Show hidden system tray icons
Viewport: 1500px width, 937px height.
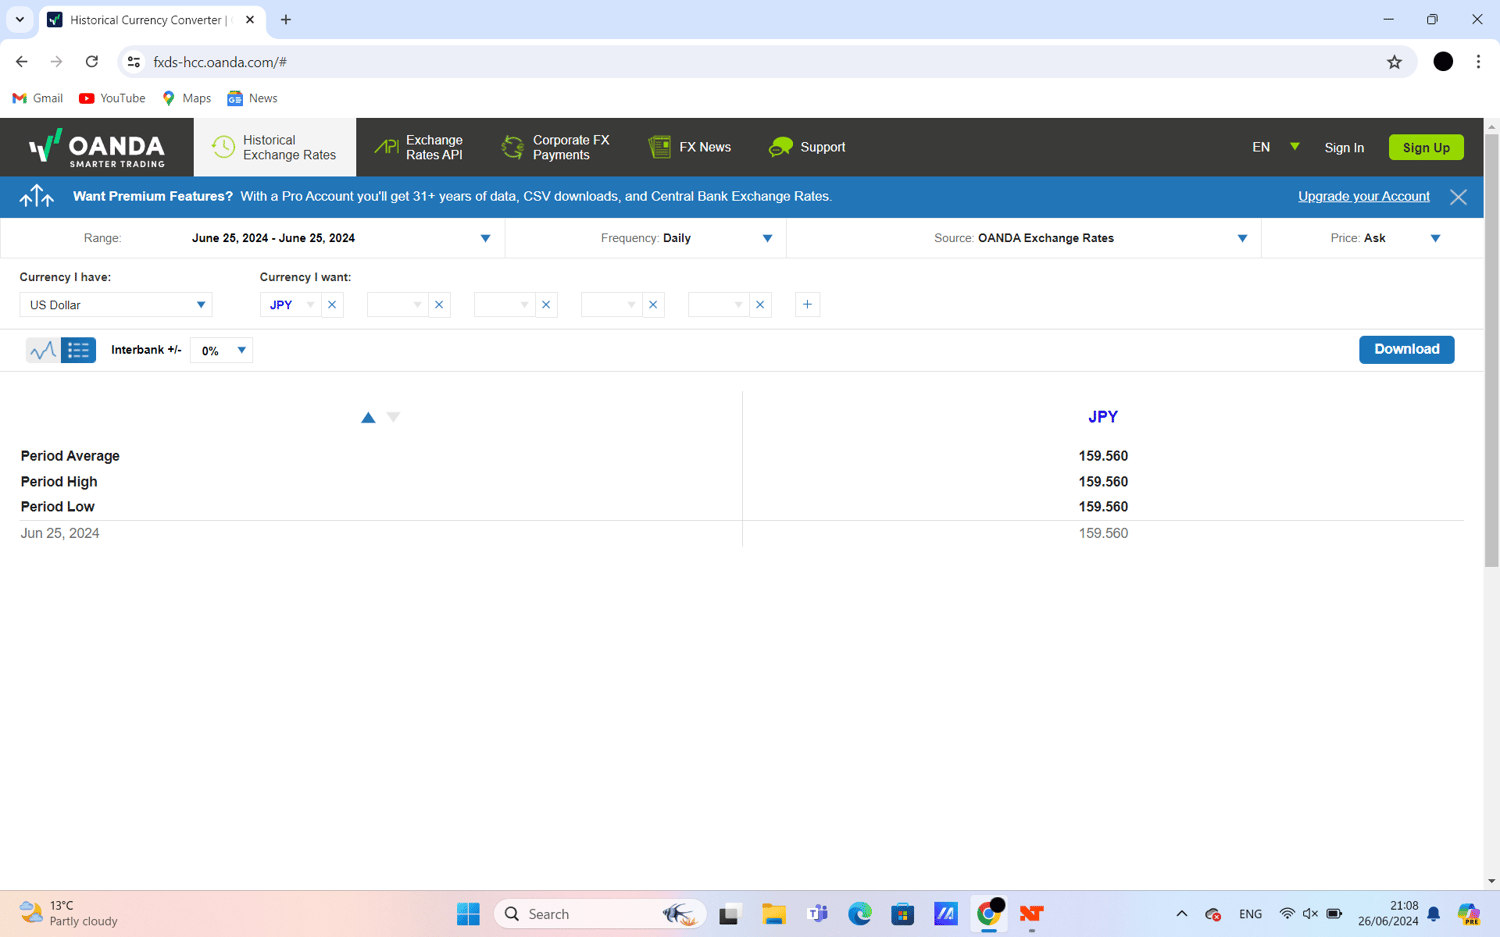1181,914
